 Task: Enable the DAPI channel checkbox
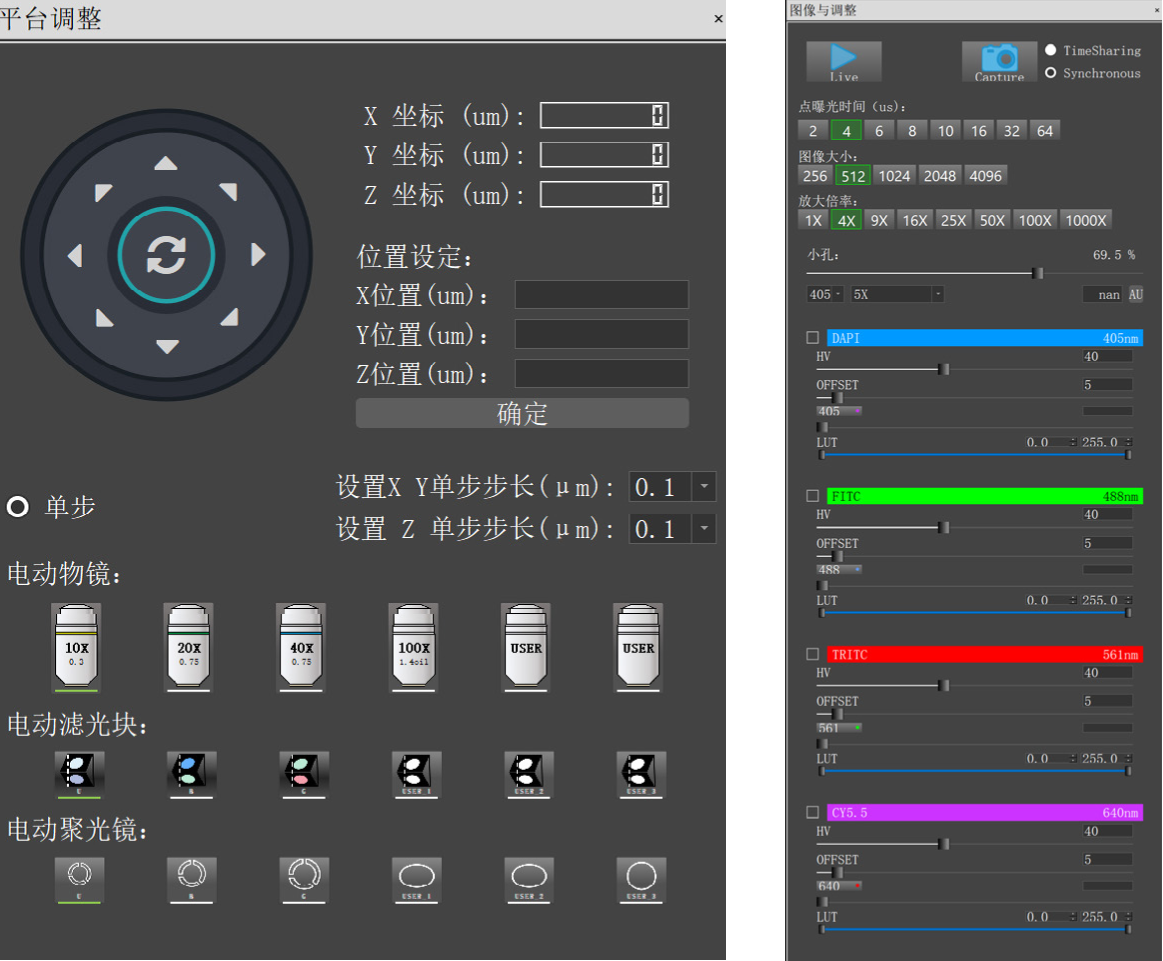click(x=813, y=338)
